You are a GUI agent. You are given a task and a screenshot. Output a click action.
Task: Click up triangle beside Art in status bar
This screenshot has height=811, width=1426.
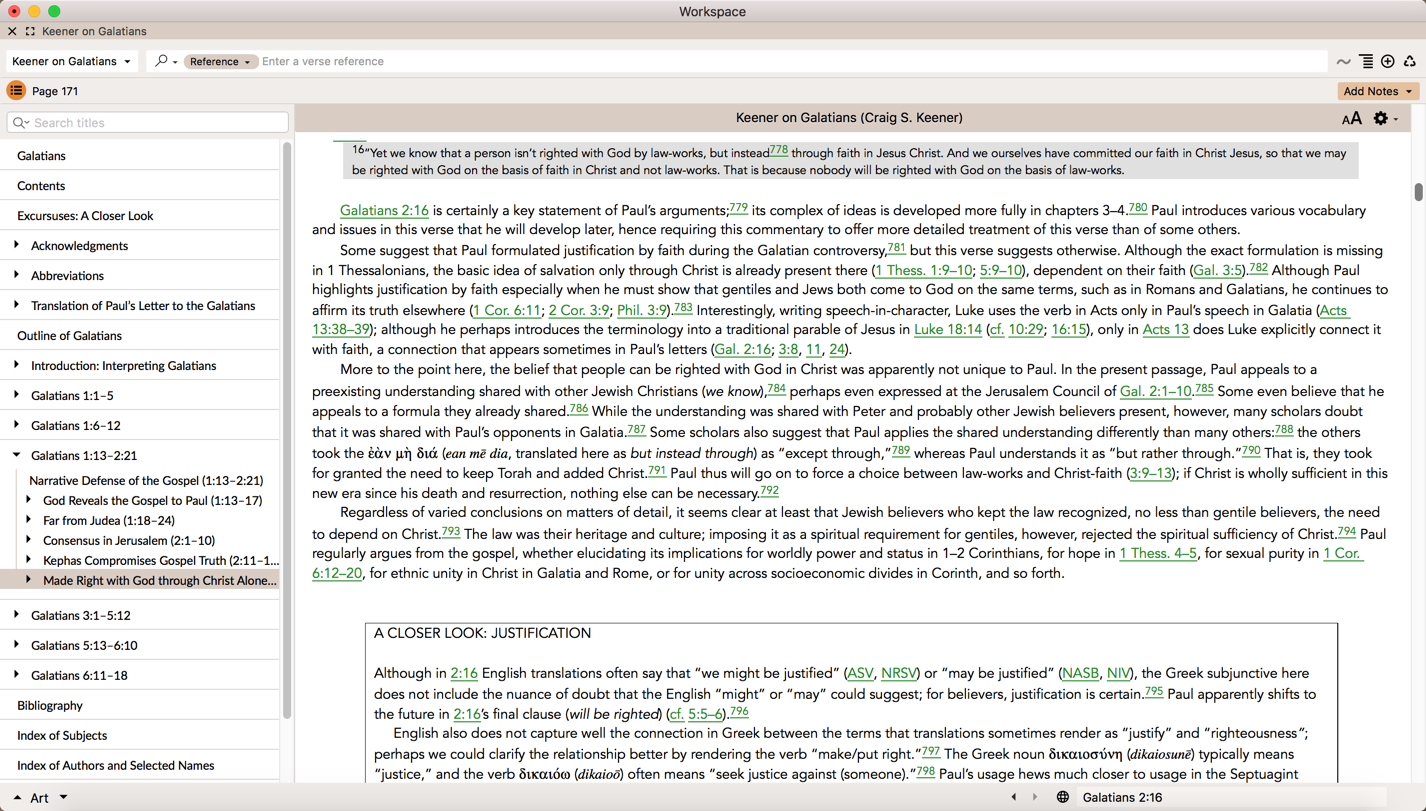[x=17, y=797]
